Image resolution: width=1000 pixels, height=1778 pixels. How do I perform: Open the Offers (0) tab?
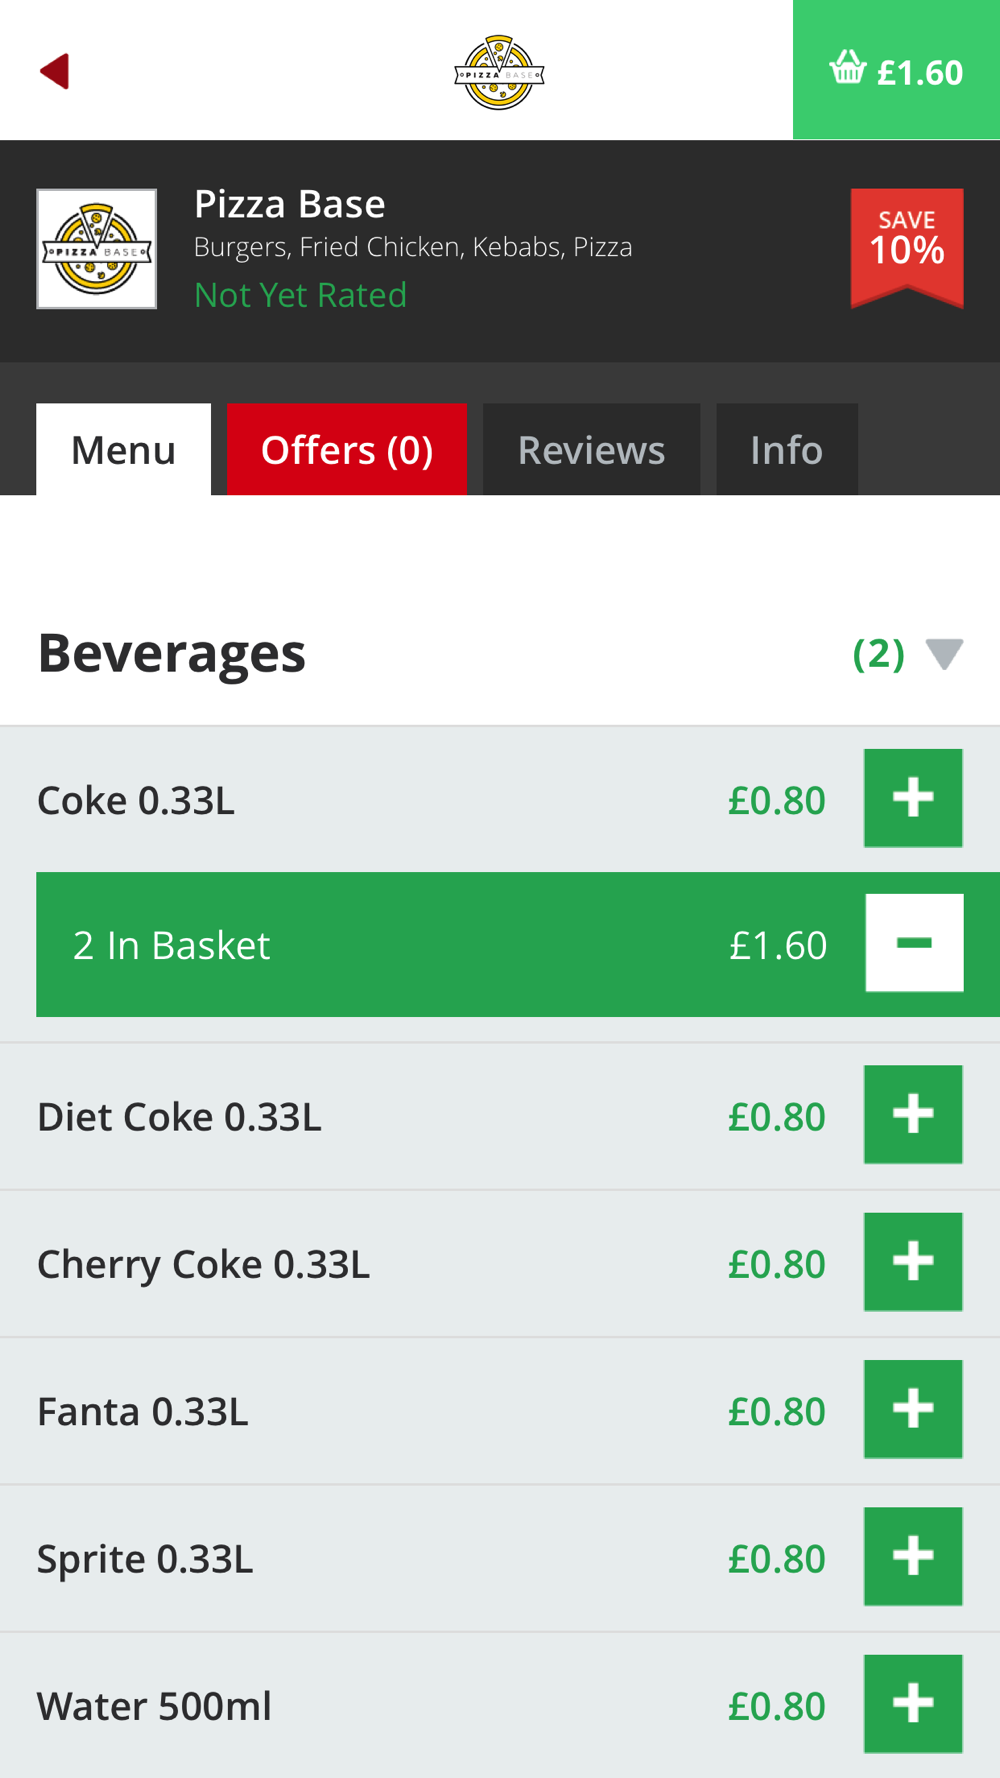coord(347,450)
